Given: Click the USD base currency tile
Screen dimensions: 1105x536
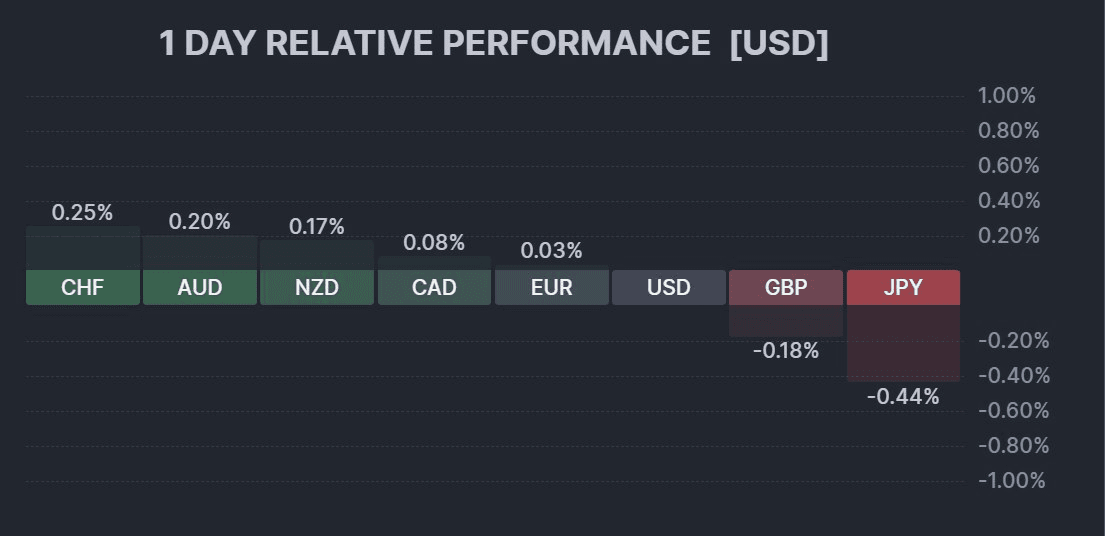Looking at the screenshot, I should (669, 288).
